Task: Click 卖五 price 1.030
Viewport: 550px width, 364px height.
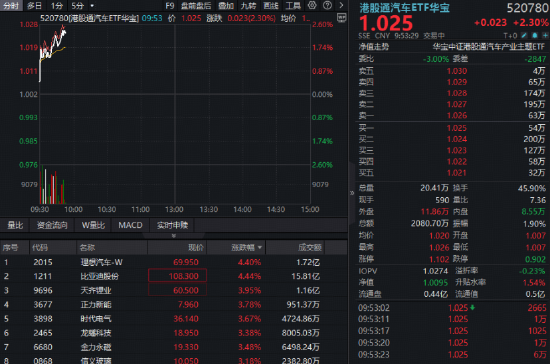Action: [x=457, y=71]
